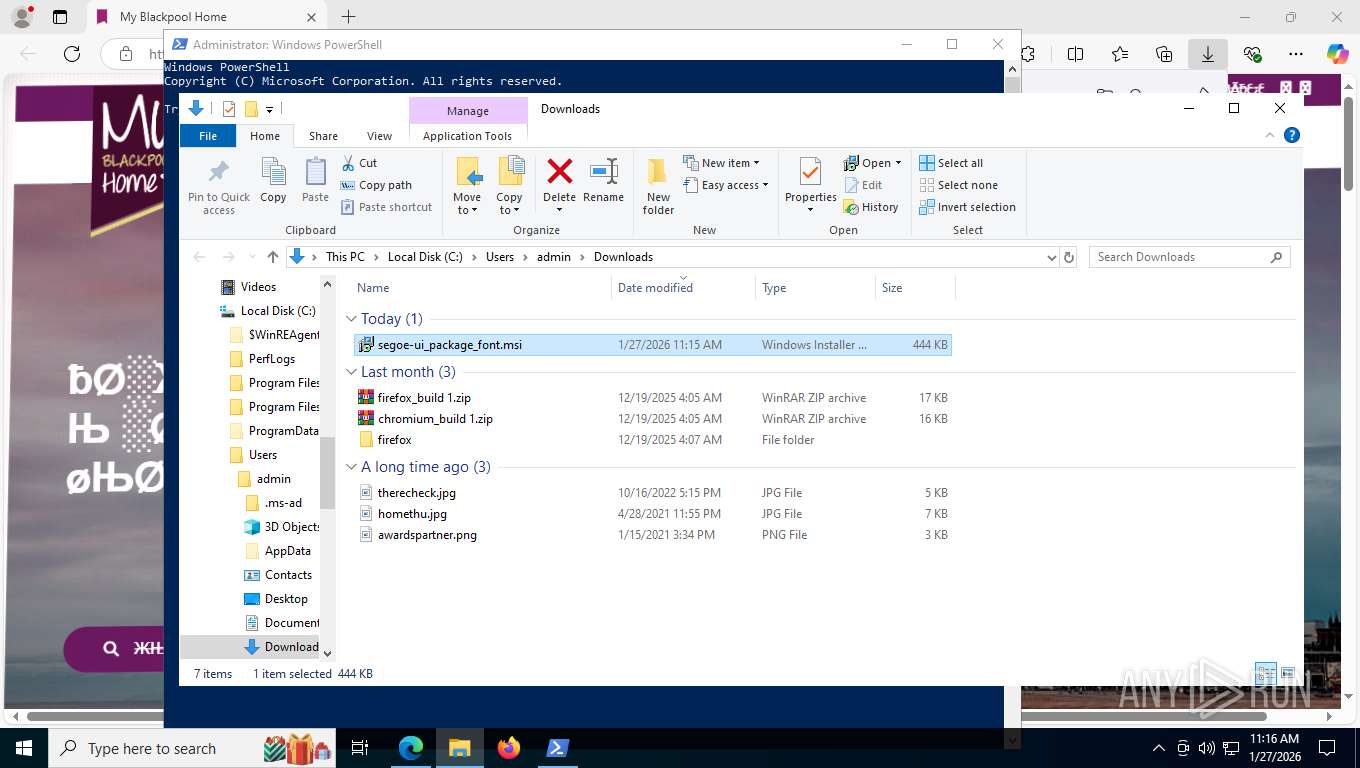Image resolution: width=1360 pixels, height=768 pixels.
Task: Select homethu.jpg file
Action: [x=653, y=514]
